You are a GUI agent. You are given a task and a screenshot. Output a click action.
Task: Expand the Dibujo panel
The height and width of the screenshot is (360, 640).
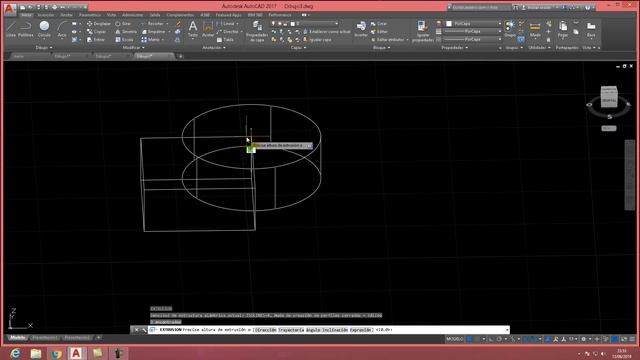(44, 48)
